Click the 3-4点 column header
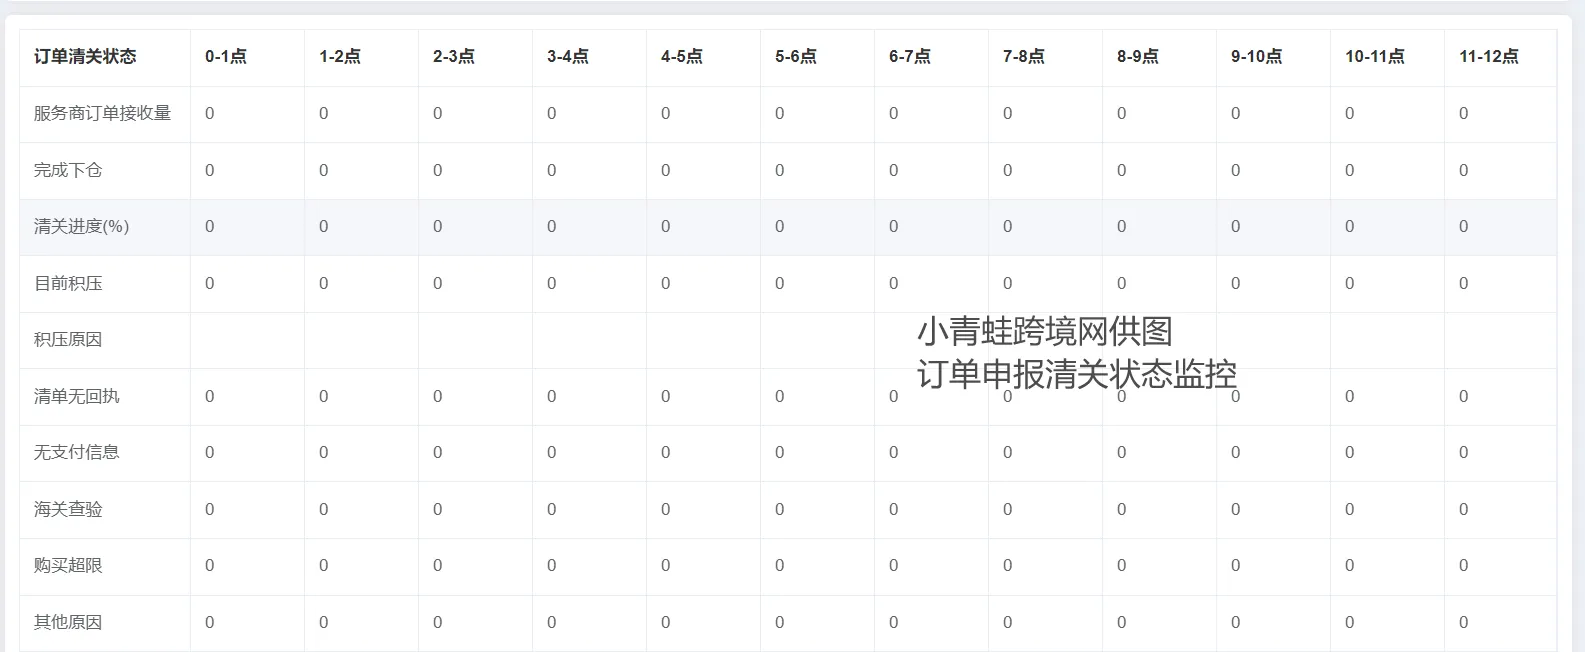 coord(568,57)
